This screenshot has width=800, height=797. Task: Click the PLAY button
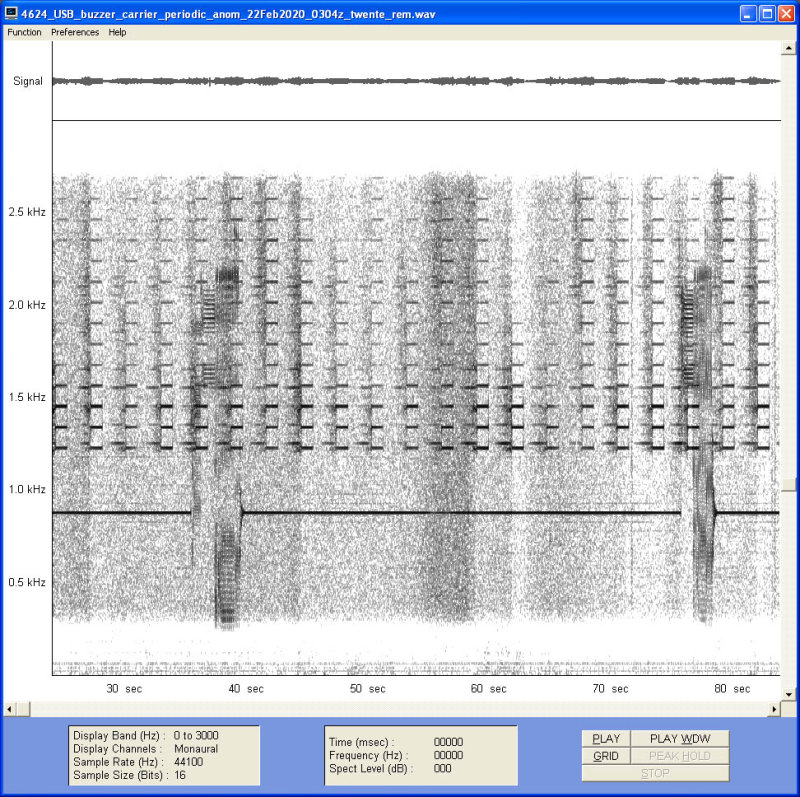606,738
